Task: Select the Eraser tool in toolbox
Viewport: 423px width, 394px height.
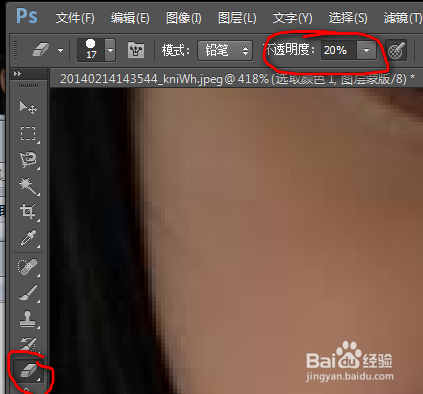Action: coord(29,370)
